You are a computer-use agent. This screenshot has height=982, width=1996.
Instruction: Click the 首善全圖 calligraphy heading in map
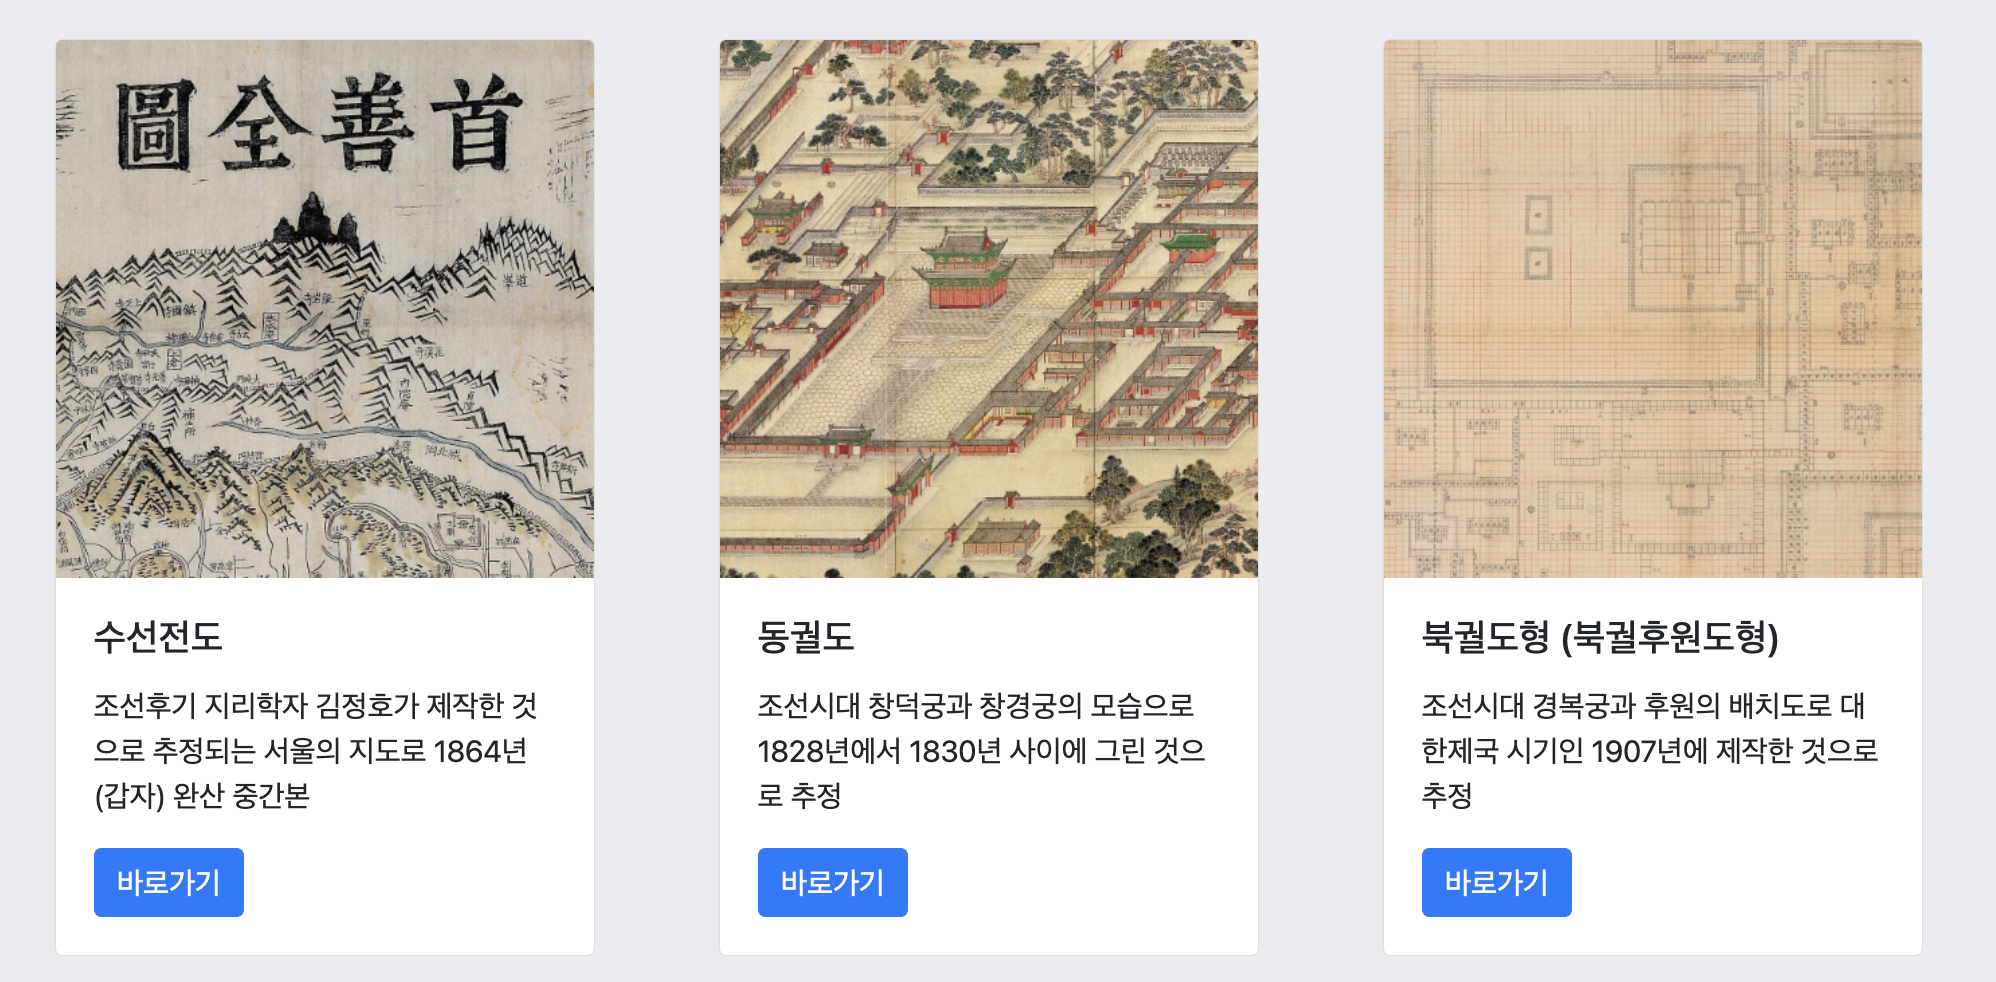tap(320, 128)
